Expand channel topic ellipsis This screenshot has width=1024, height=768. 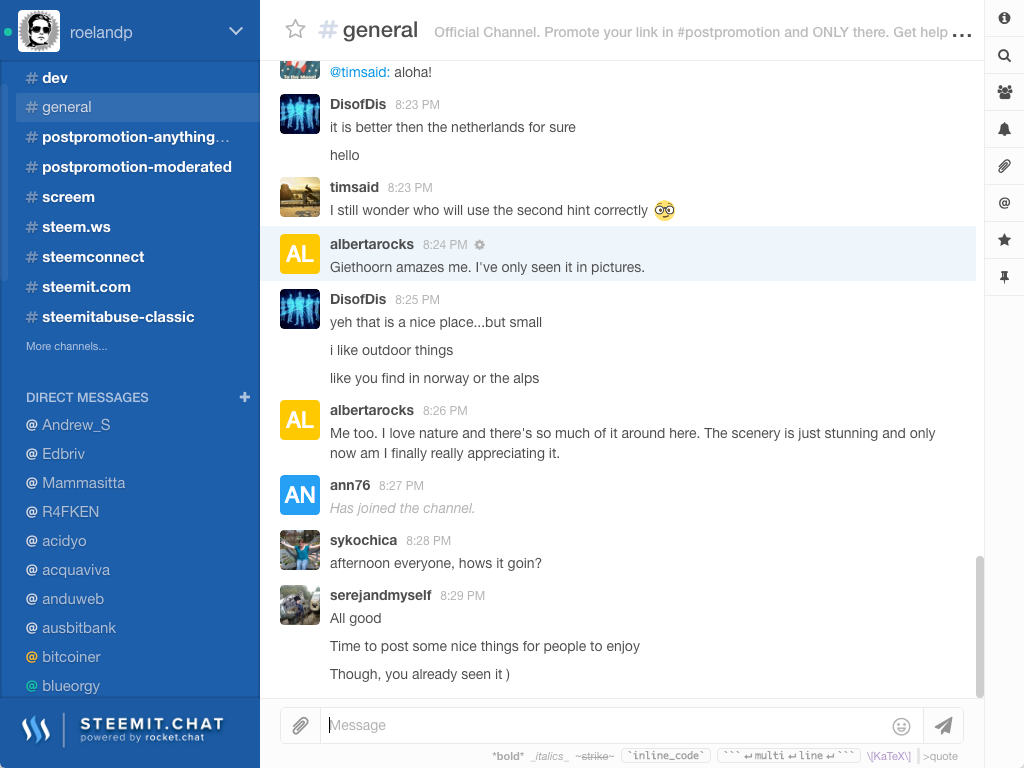[962, 33]
